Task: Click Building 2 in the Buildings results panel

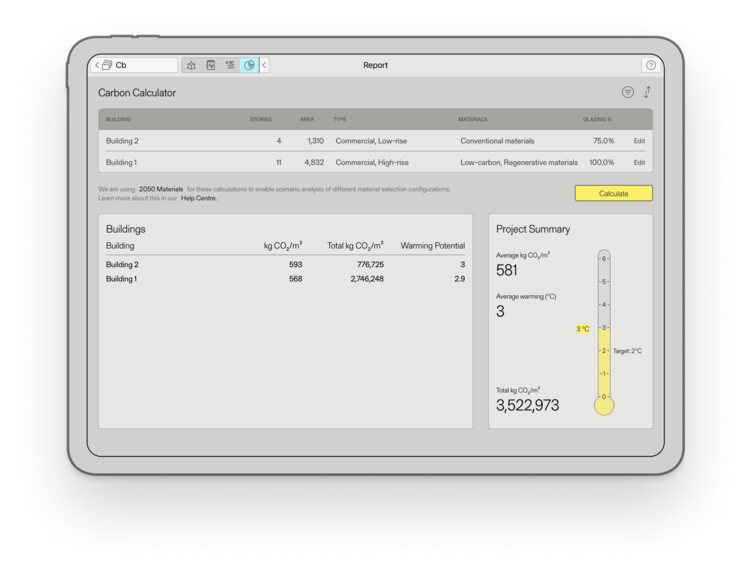Action: point(122,264)
